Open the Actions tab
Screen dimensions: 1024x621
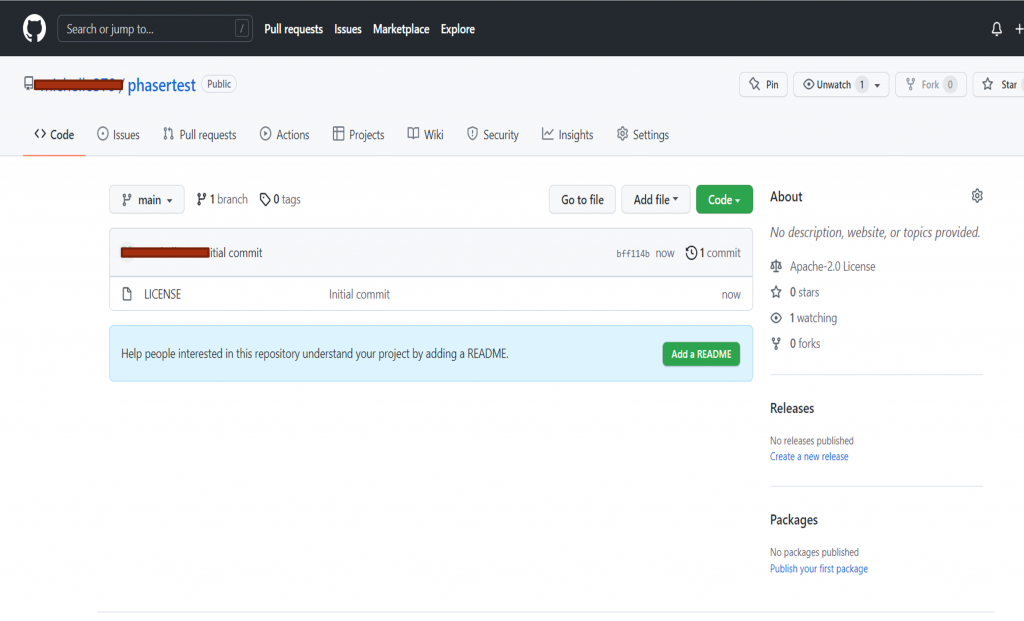(x=284, y=135)
